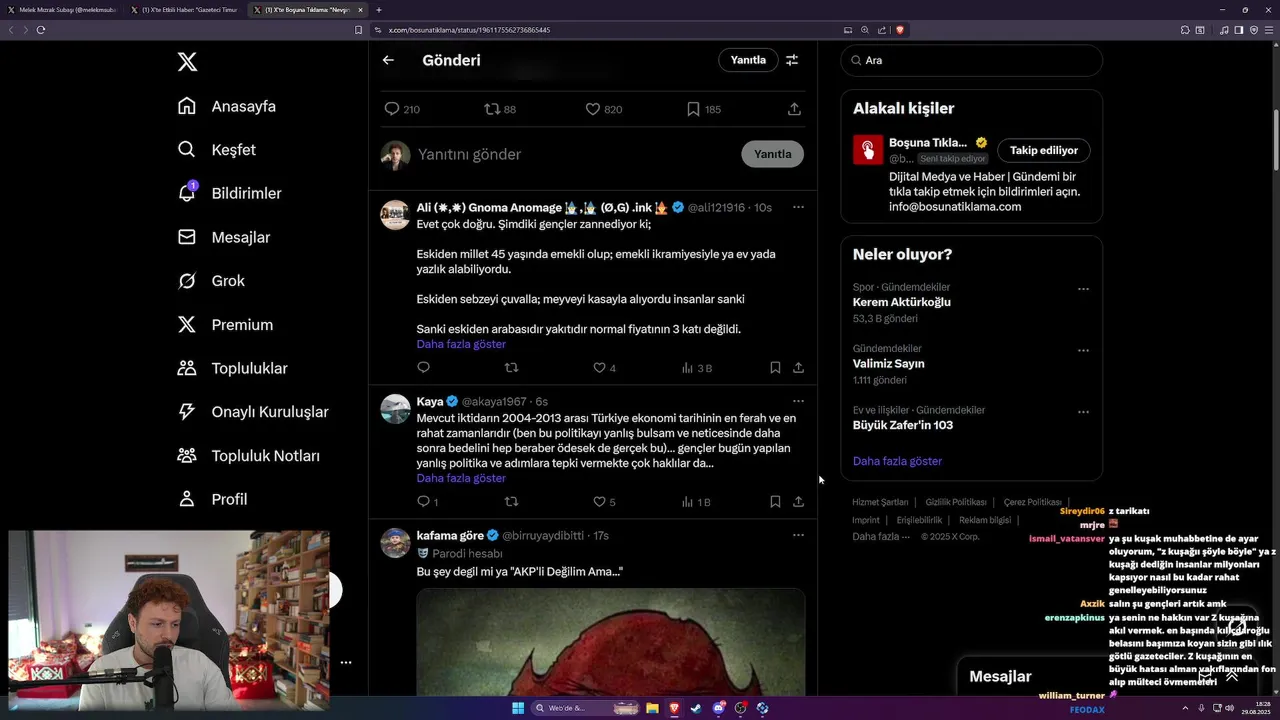The image size is (1280, 720).
Task: Open more options for Valimiz Sayın trend
Action: point(1083,351)
